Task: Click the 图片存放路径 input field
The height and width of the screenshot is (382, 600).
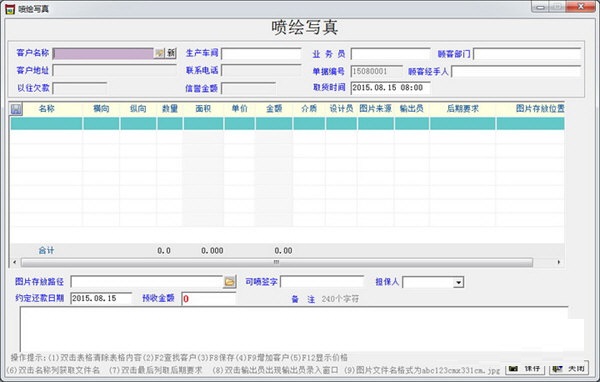Action: click(147, 282)
